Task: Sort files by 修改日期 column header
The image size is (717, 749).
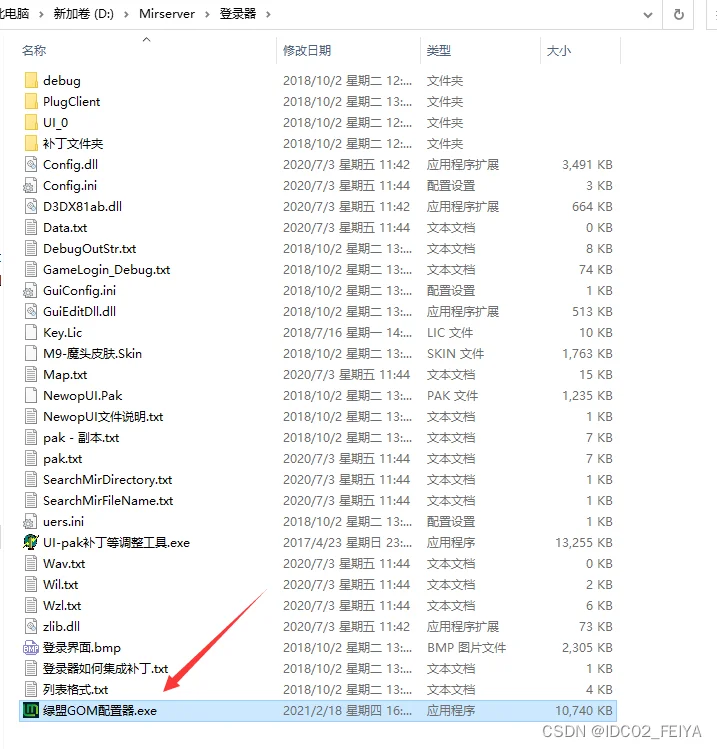Action: click(307, 50)
